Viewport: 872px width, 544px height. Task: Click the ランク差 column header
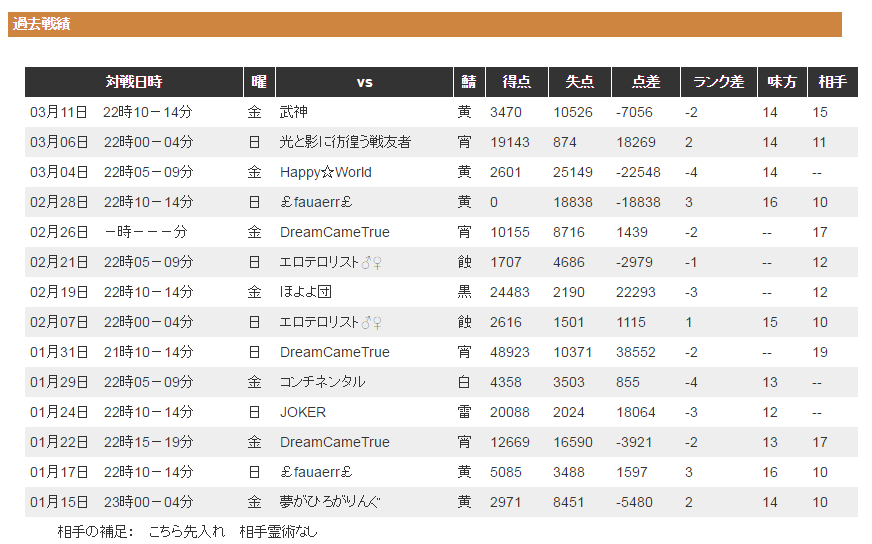719,82
